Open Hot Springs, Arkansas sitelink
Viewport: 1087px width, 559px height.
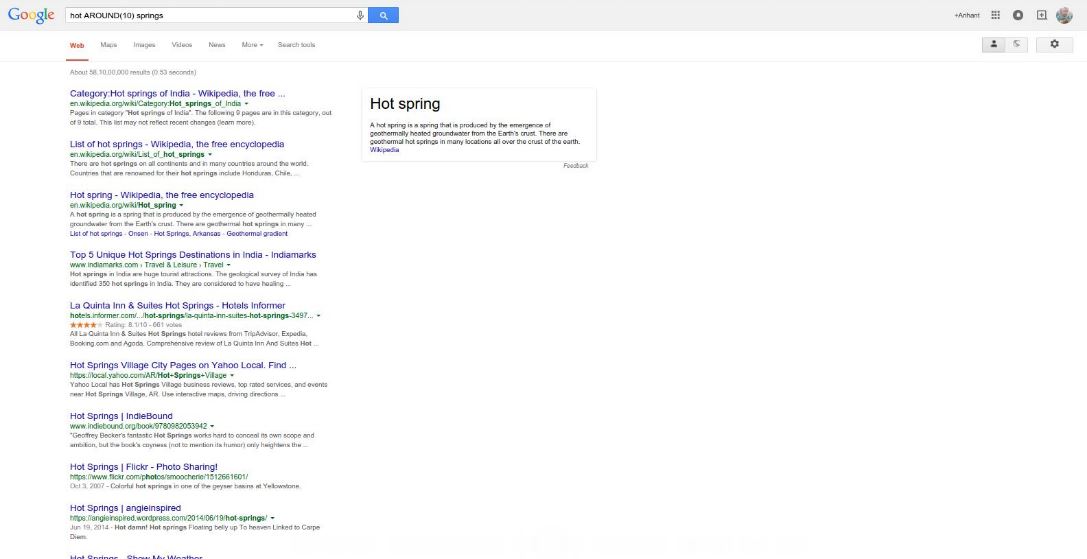(x=187, y=234)
